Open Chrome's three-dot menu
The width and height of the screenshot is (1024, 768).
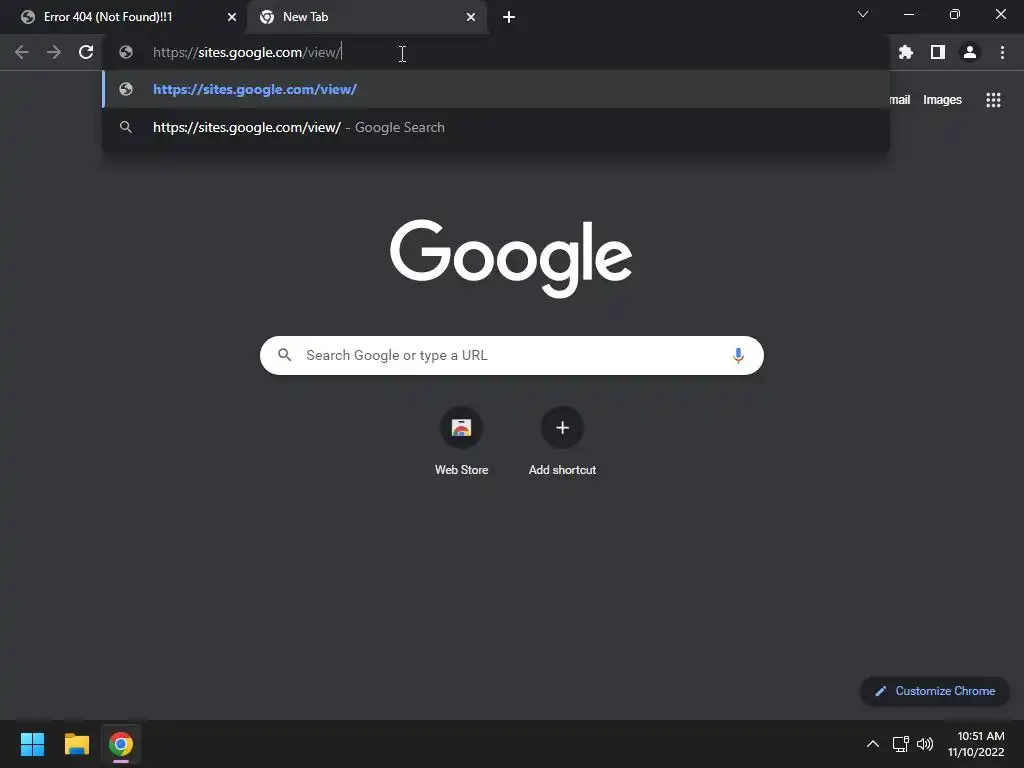coord(1002,52)
